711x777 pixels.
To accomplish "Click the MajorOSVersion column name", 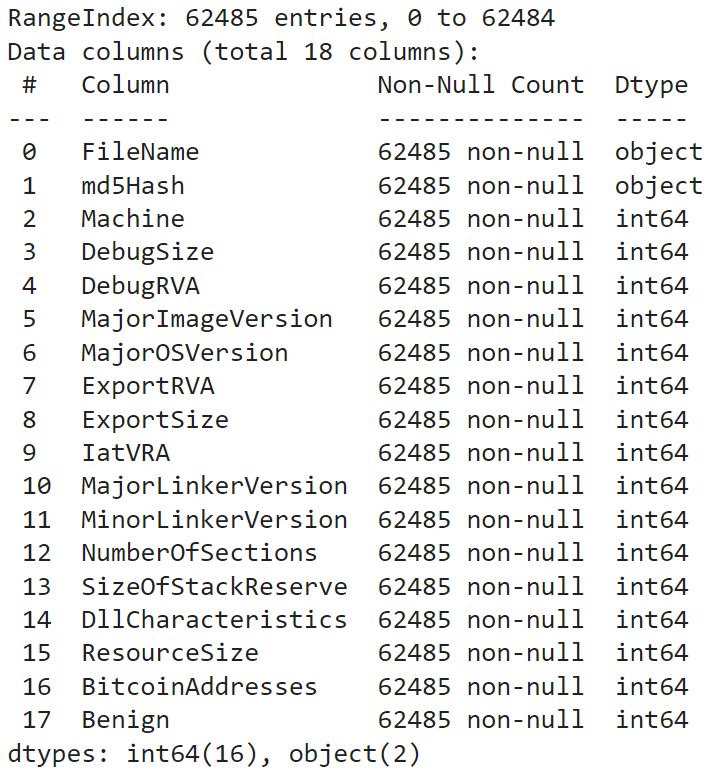I will pyautogui.click(x=185, y=353).
